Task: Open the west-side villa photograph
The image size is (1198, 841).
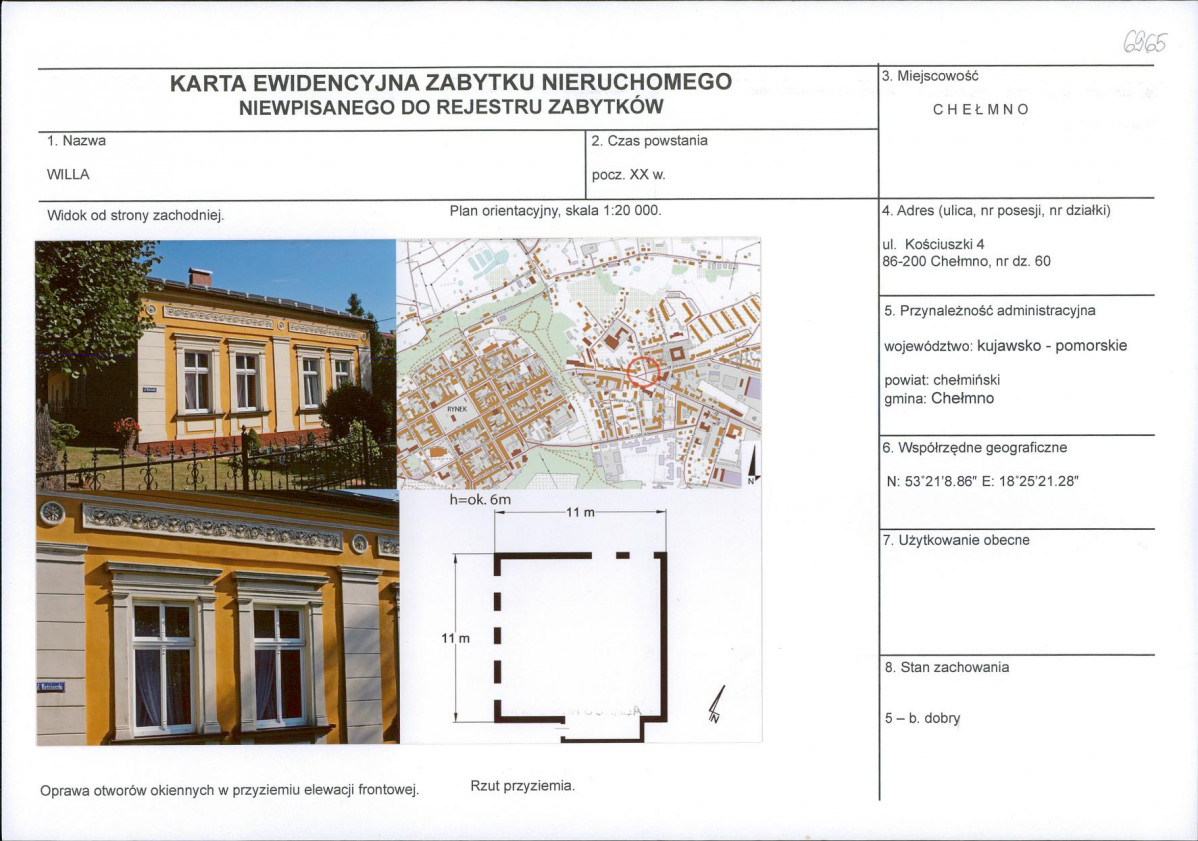Action: 215,364
